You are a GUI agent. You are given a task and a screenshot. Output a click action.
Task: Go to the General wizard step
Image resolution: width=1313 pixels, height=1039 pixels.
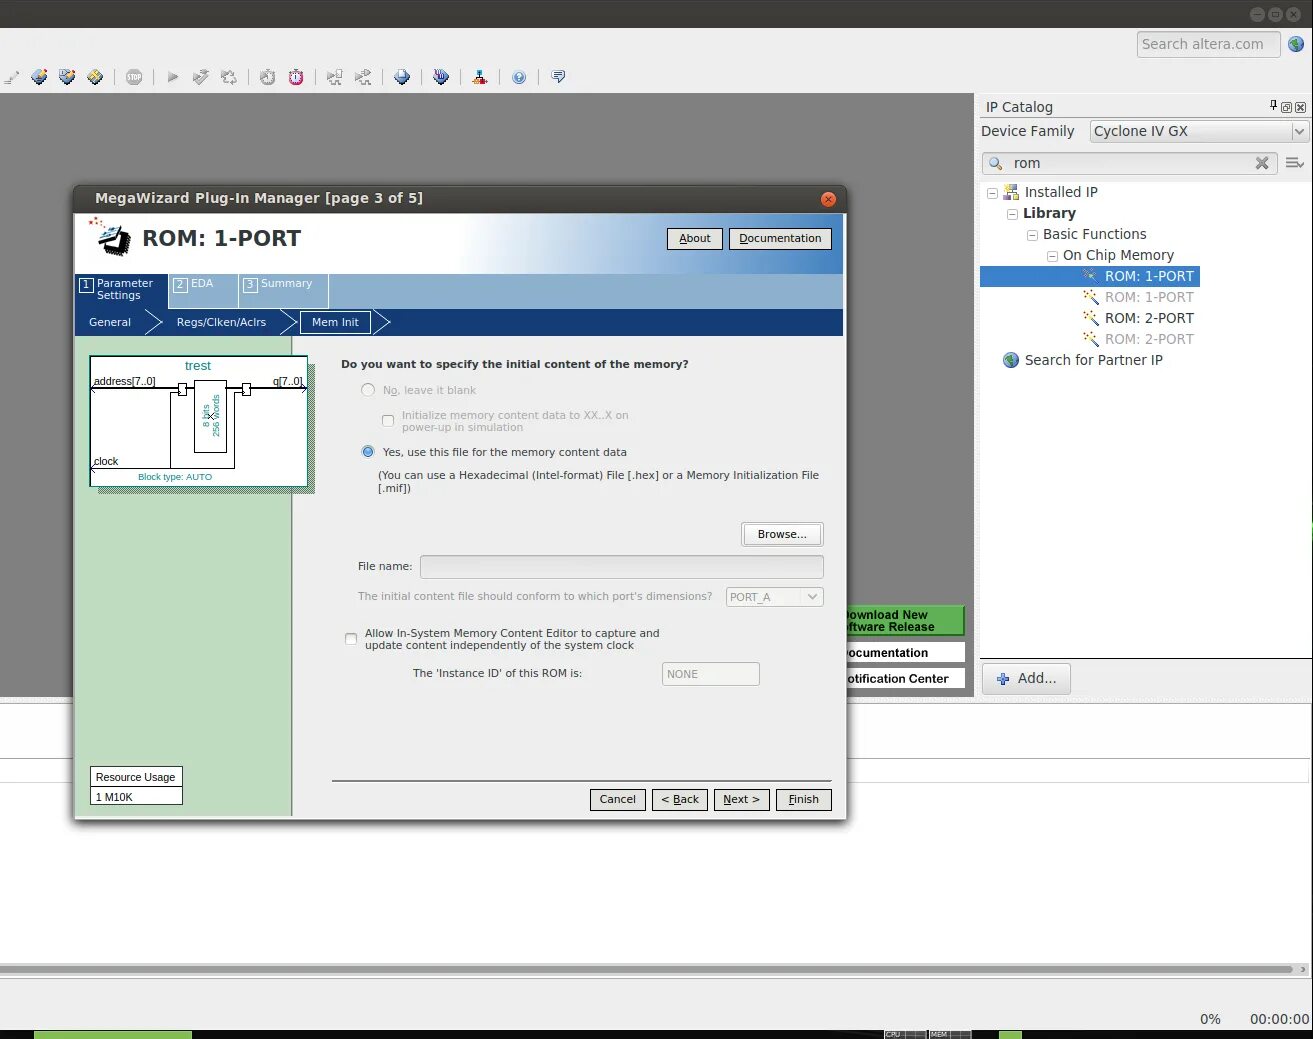110,322
